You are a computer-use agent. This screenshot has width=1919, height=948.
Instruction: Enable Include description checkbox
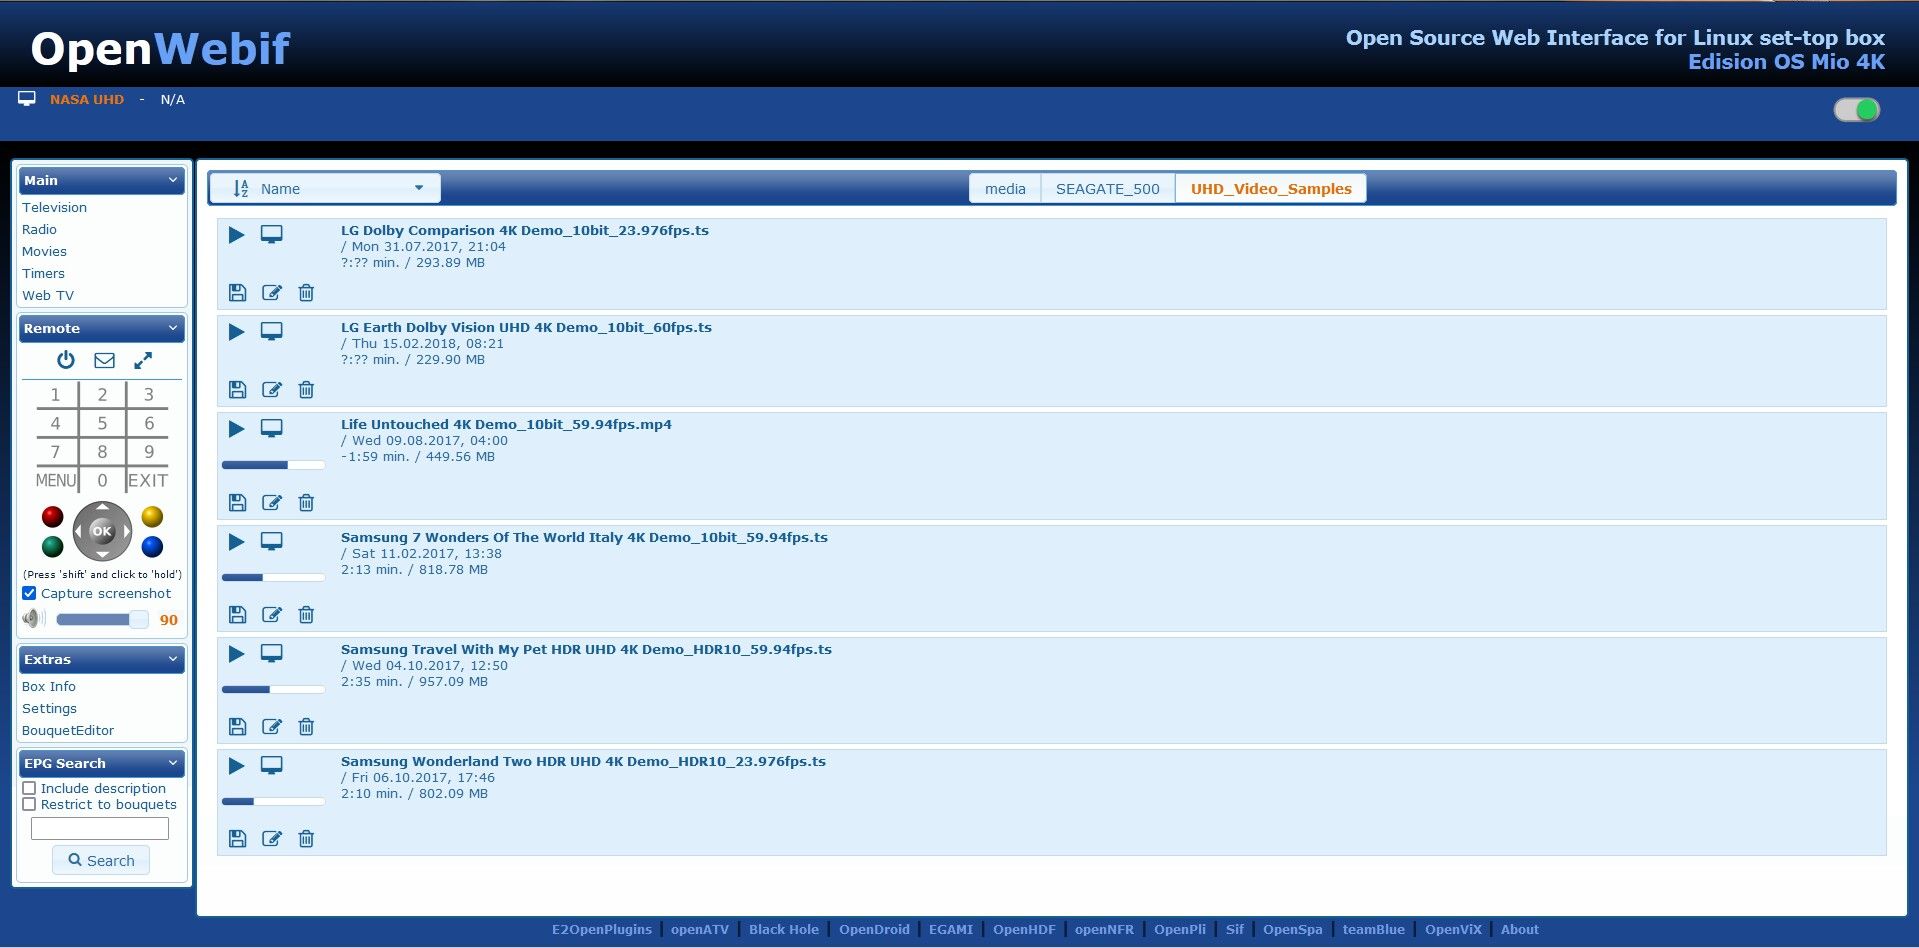tap(29, 788)
